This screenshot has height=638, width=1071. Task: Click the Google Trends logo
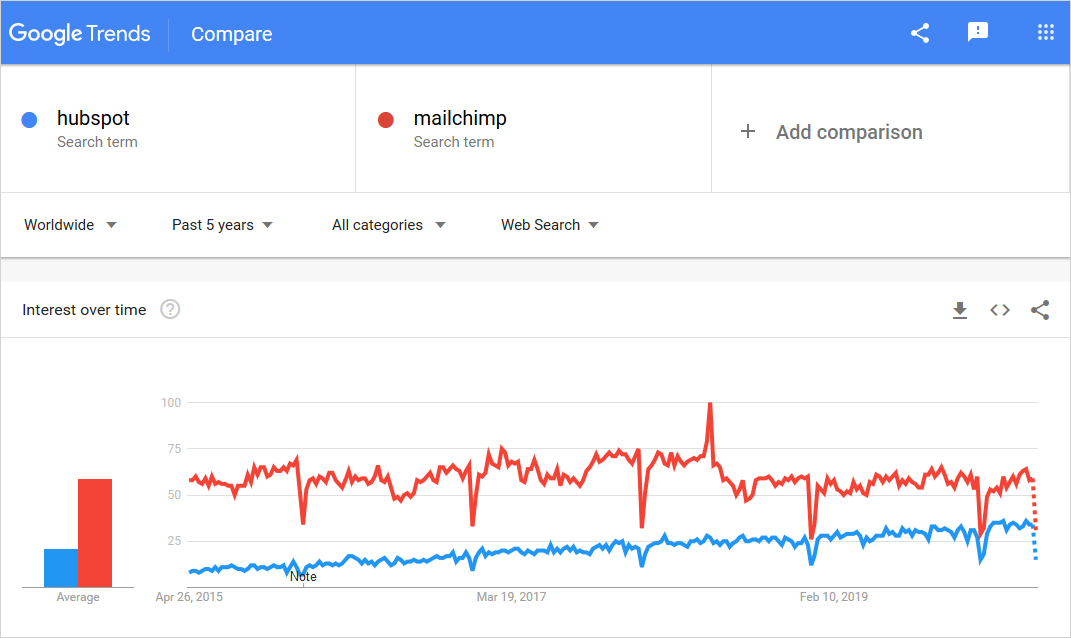[80, 34]
